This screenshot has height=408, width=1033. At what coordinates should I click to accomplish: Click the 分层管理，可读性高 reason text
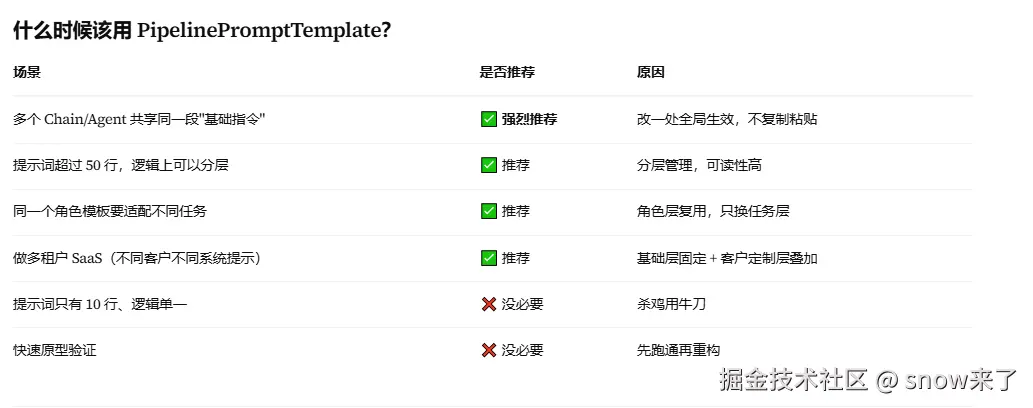[699, 165]
